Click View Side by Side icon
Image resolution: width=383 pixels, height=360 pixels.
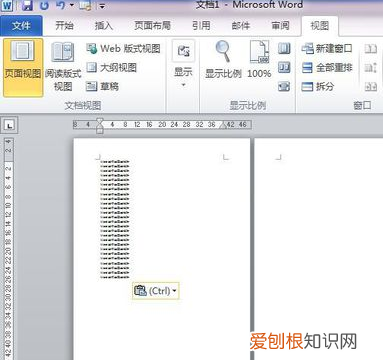coord(371,49)
